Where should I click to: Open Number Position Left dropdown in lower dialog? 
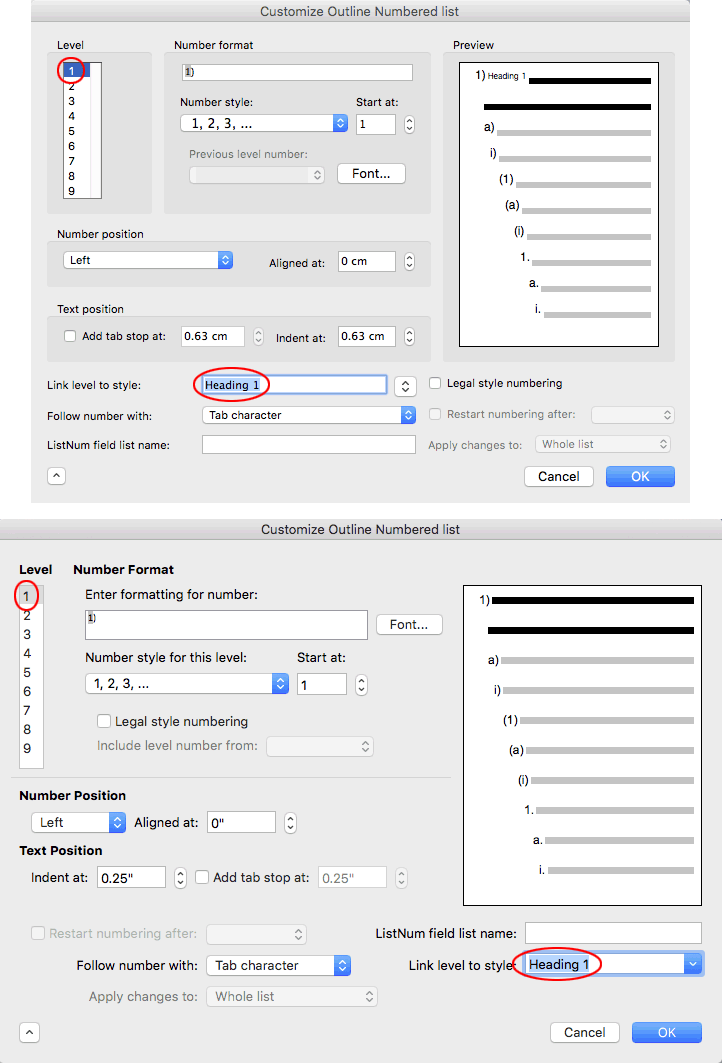79,822
